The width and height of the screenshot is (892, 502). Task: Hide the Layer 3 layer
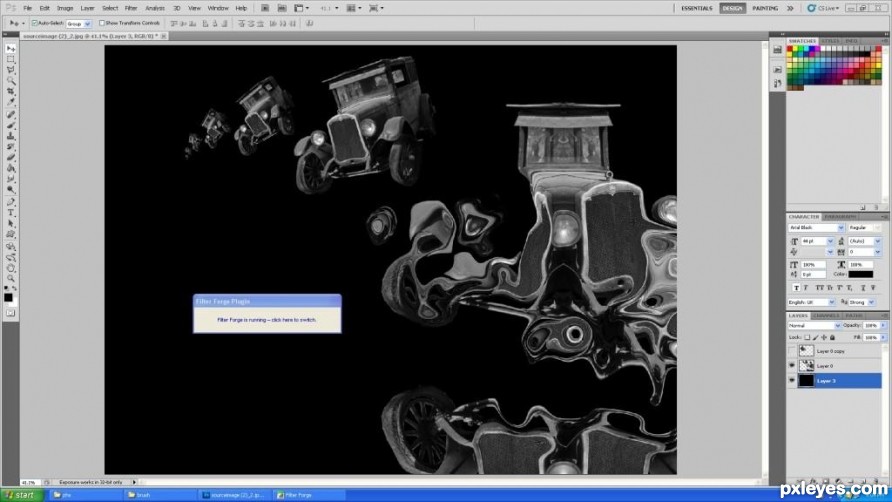pos(792,380)
